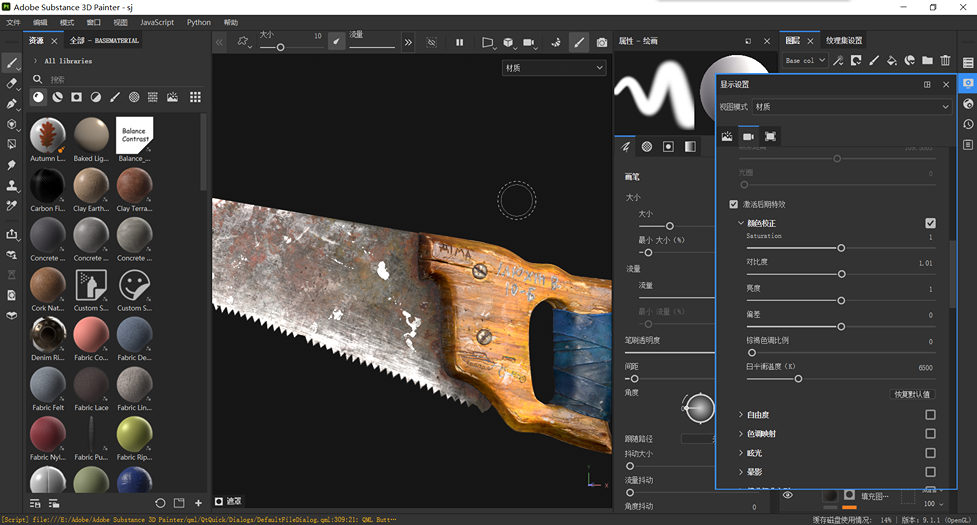Add a folder in the layers panel

tap(927, 61)
